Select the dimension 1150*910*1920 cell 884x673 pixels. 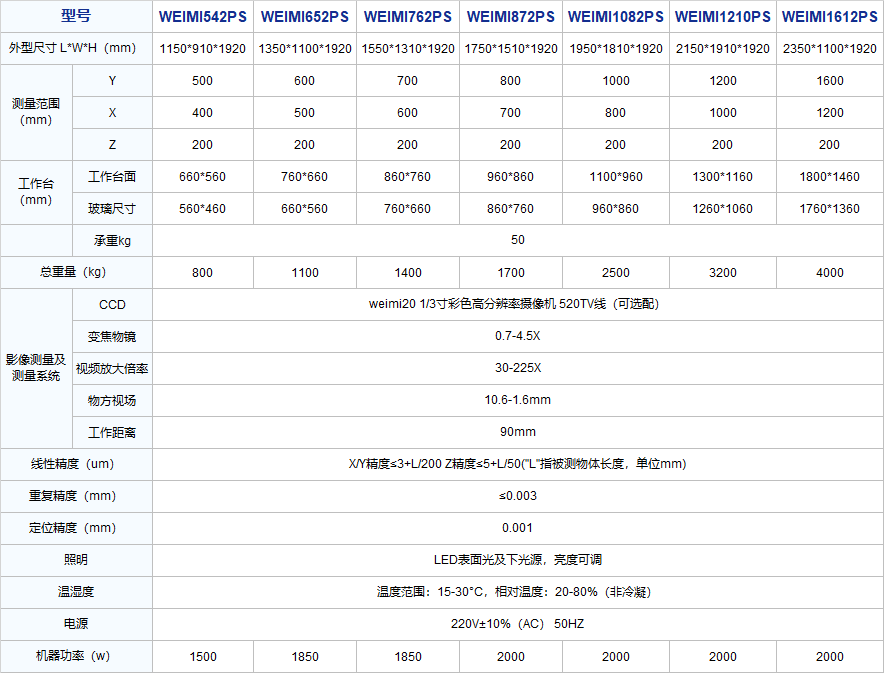point(202,49)
